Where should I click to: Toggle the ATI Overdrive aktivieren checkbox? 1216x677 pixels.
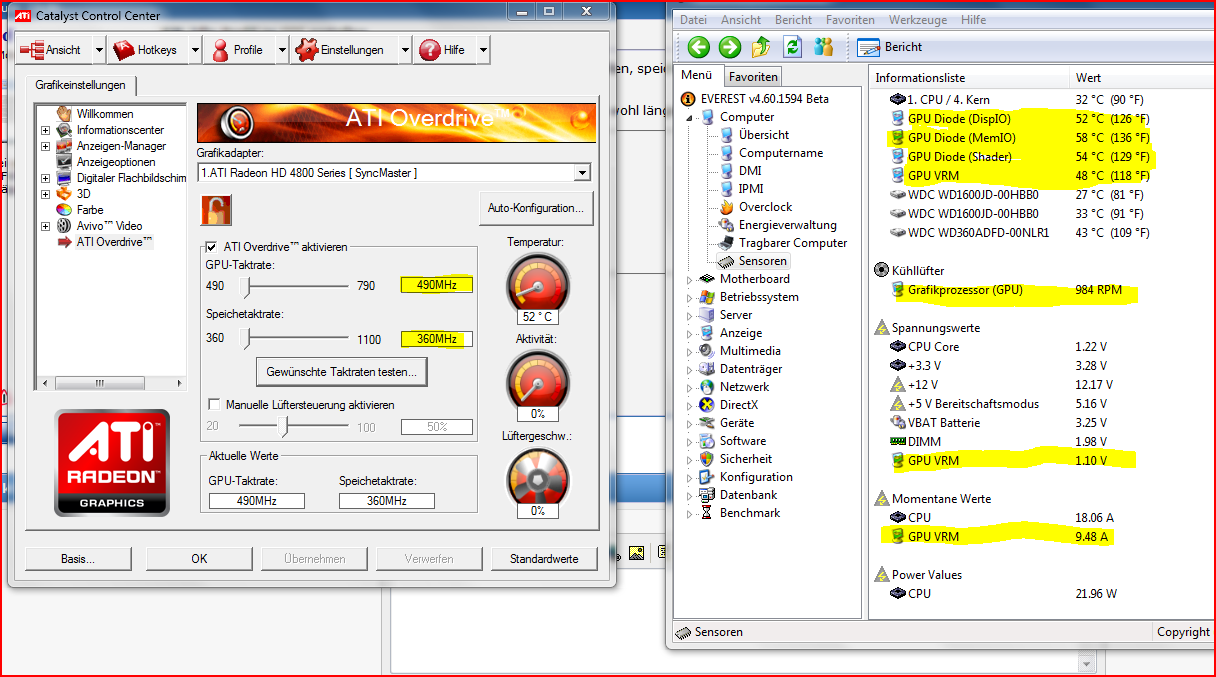(x=211, y=247)
